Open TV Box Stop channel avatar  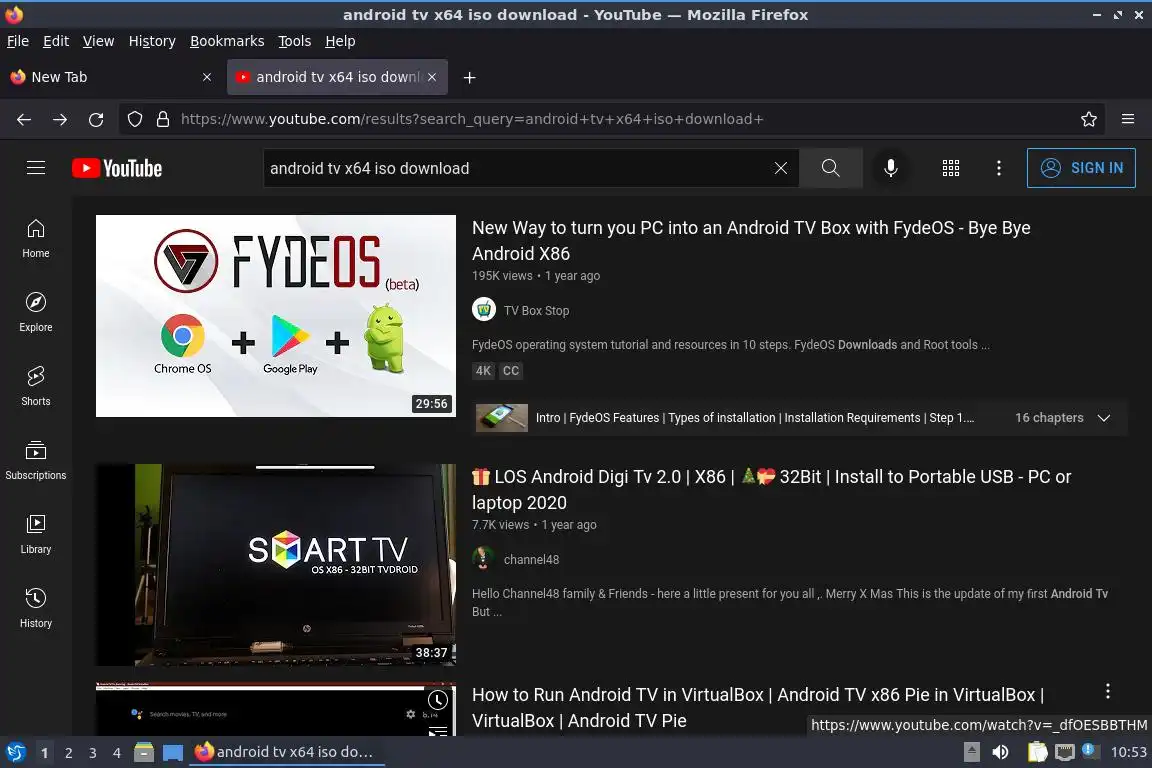pyautogui.click(x=483, y=309)
